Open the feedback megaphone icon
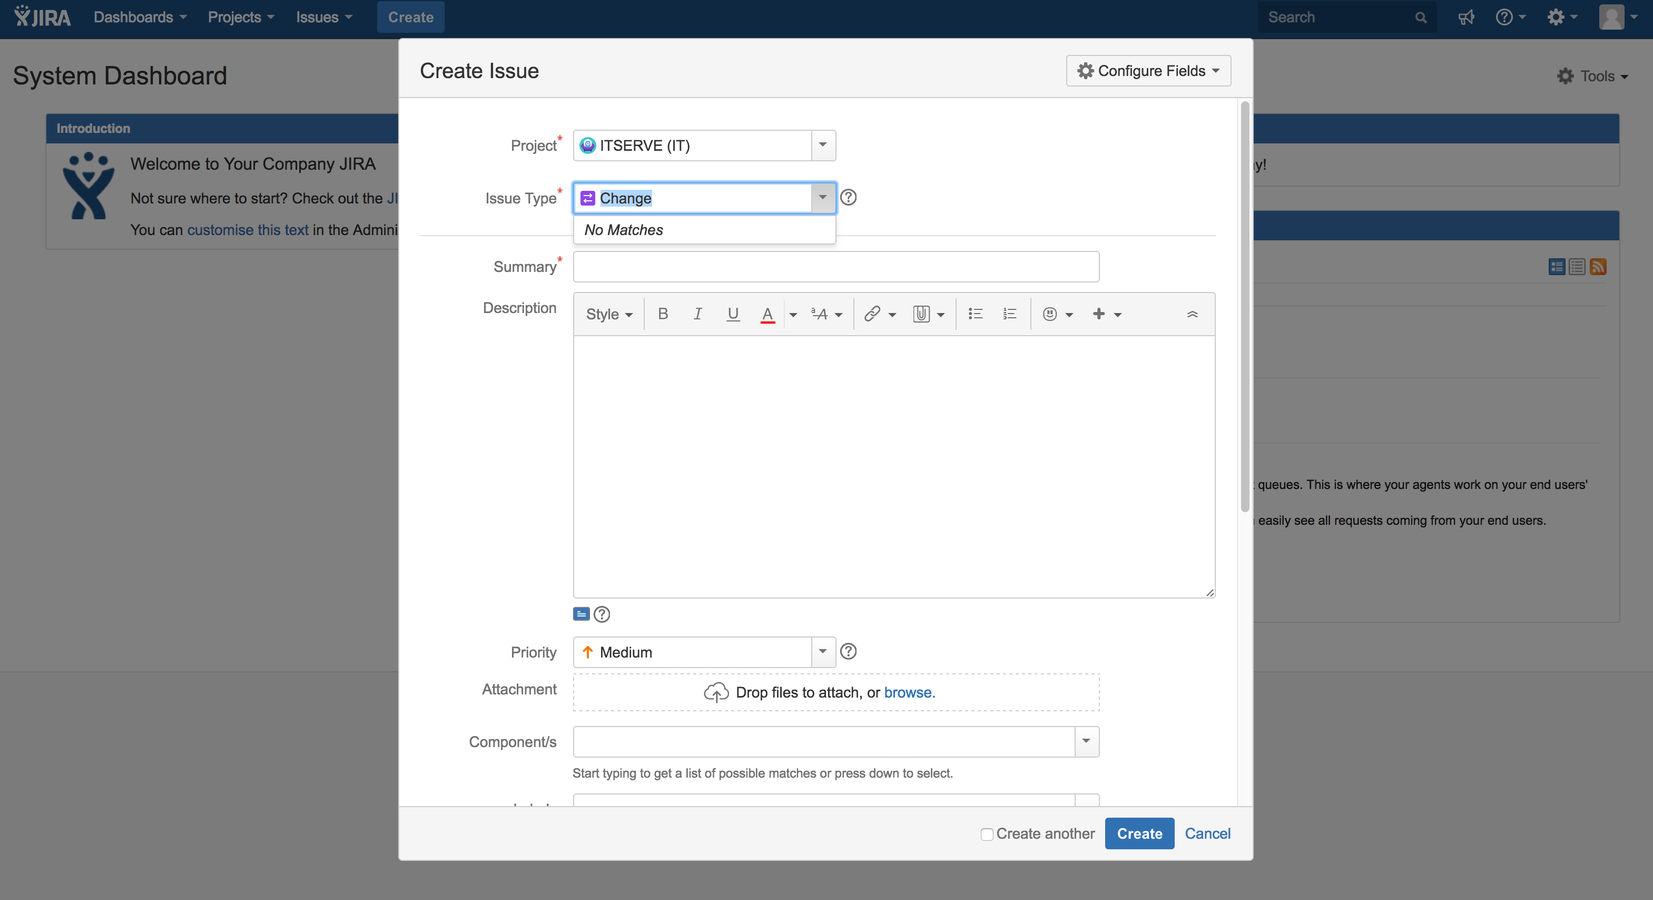Image resolution: width=1653 pixels, height=900 pixels. (x=1466, y=17)
